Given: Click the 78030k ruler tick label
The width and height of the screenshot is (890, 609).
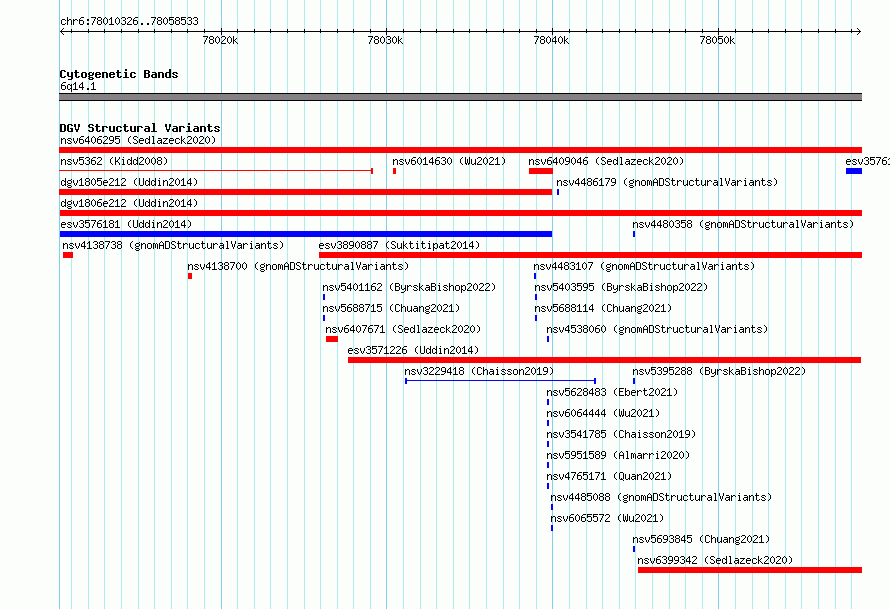Looking at the screenshot, I should click(385, 40).
